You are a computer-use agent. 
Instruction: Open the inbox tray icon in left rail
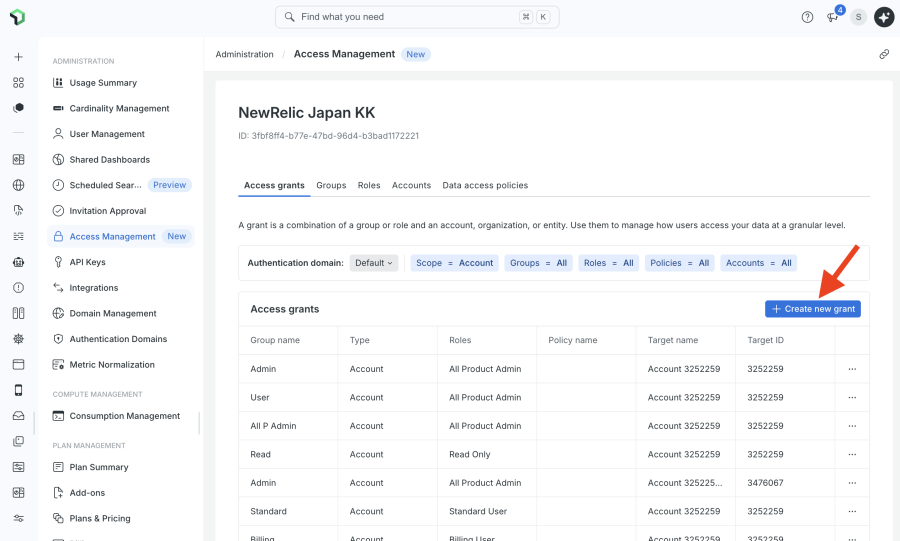(x=18, y=415)
